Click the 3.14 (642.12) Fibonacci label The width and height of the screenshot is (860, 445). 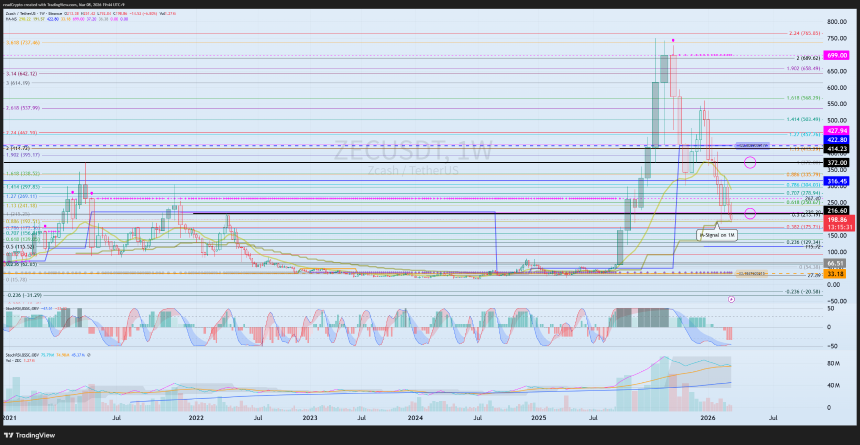(x=20, y=74)
